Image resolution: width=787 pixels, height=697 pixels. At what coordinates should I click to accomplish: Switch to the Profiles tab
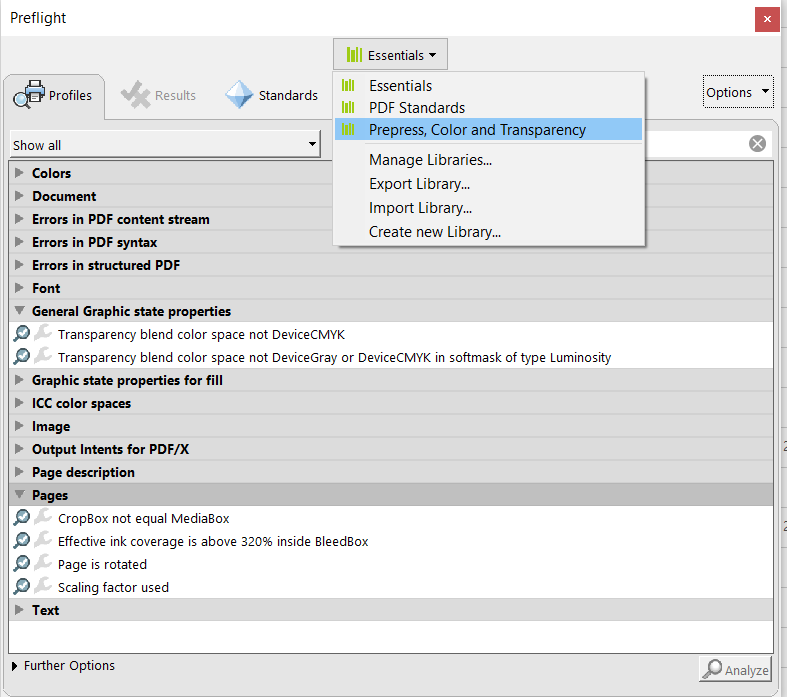(54, 96)
